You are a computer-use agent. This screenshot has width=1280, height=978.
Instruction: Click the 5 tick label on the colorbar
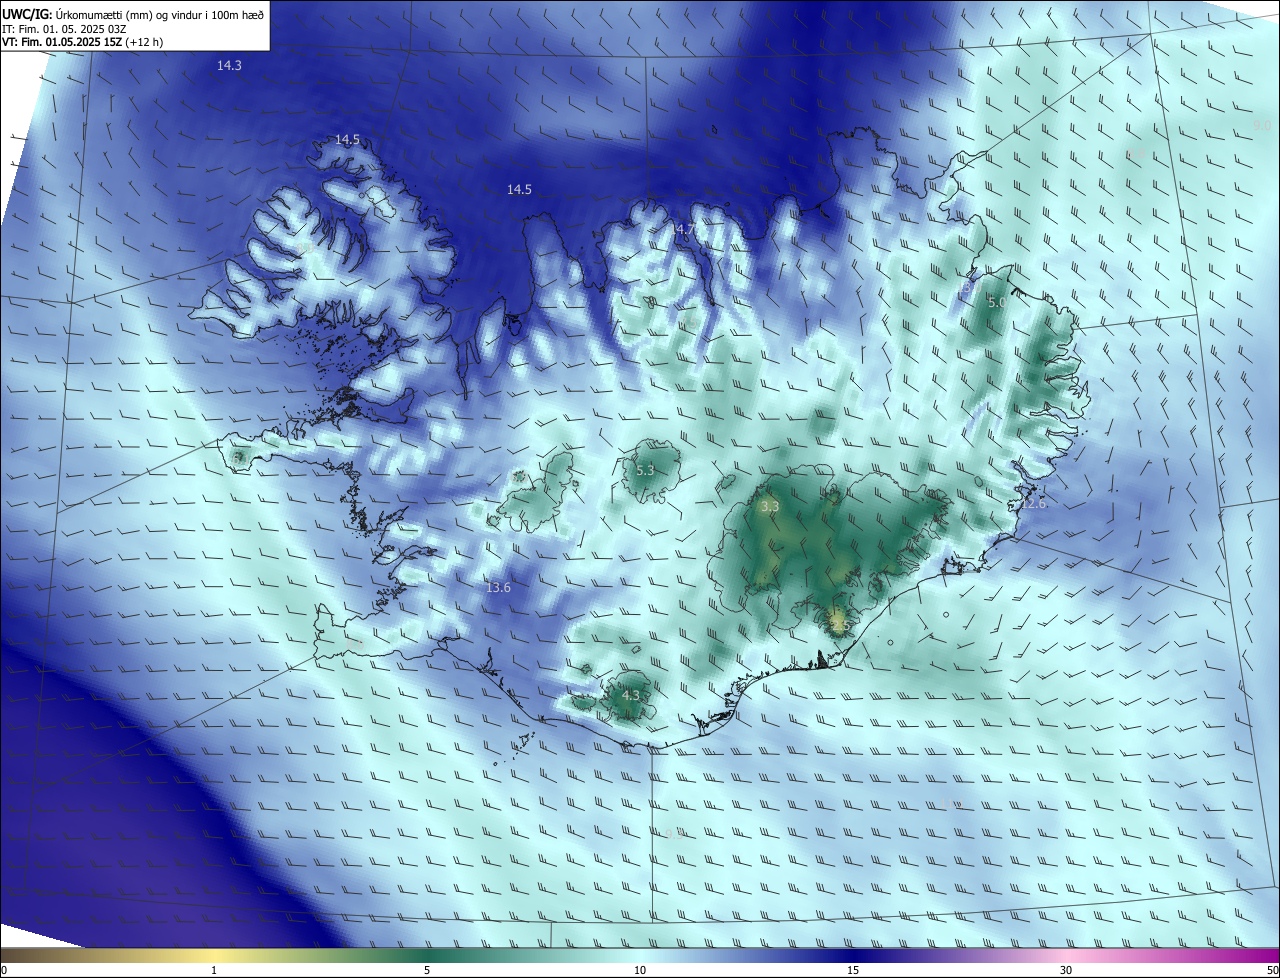(x=427, y=970)
